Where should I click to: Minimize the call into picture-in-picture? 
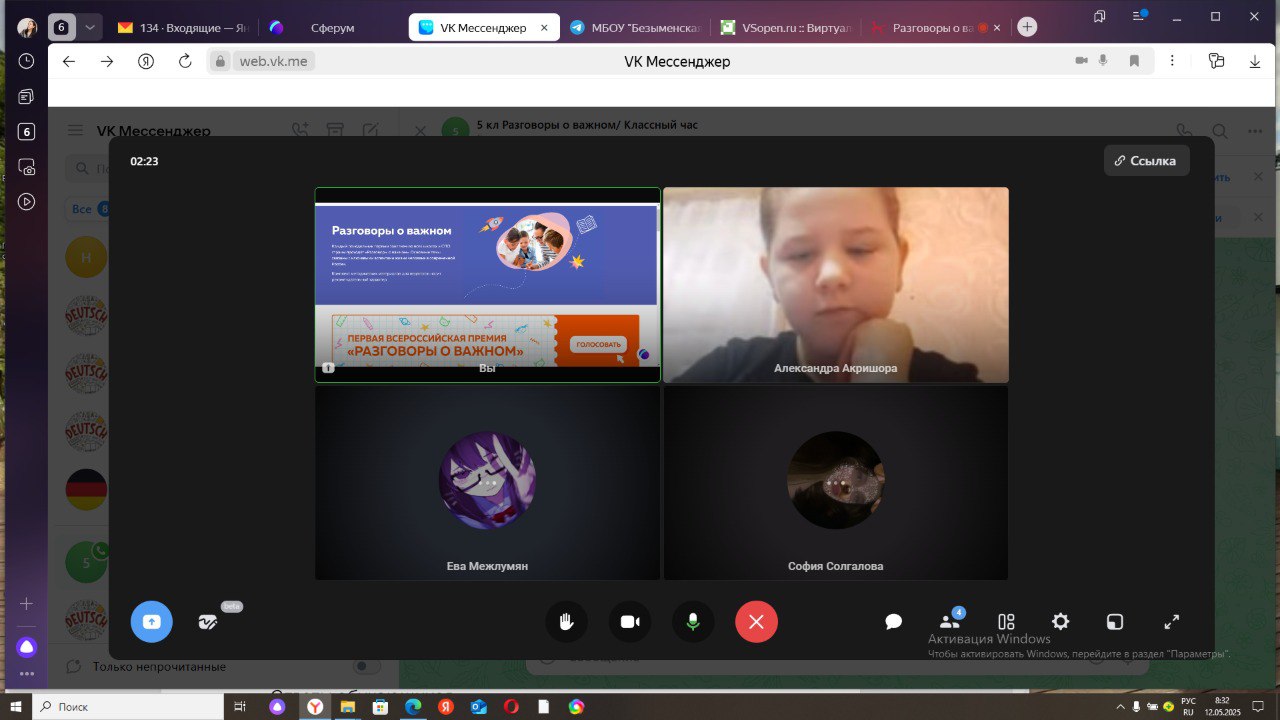pos(1115,622)
